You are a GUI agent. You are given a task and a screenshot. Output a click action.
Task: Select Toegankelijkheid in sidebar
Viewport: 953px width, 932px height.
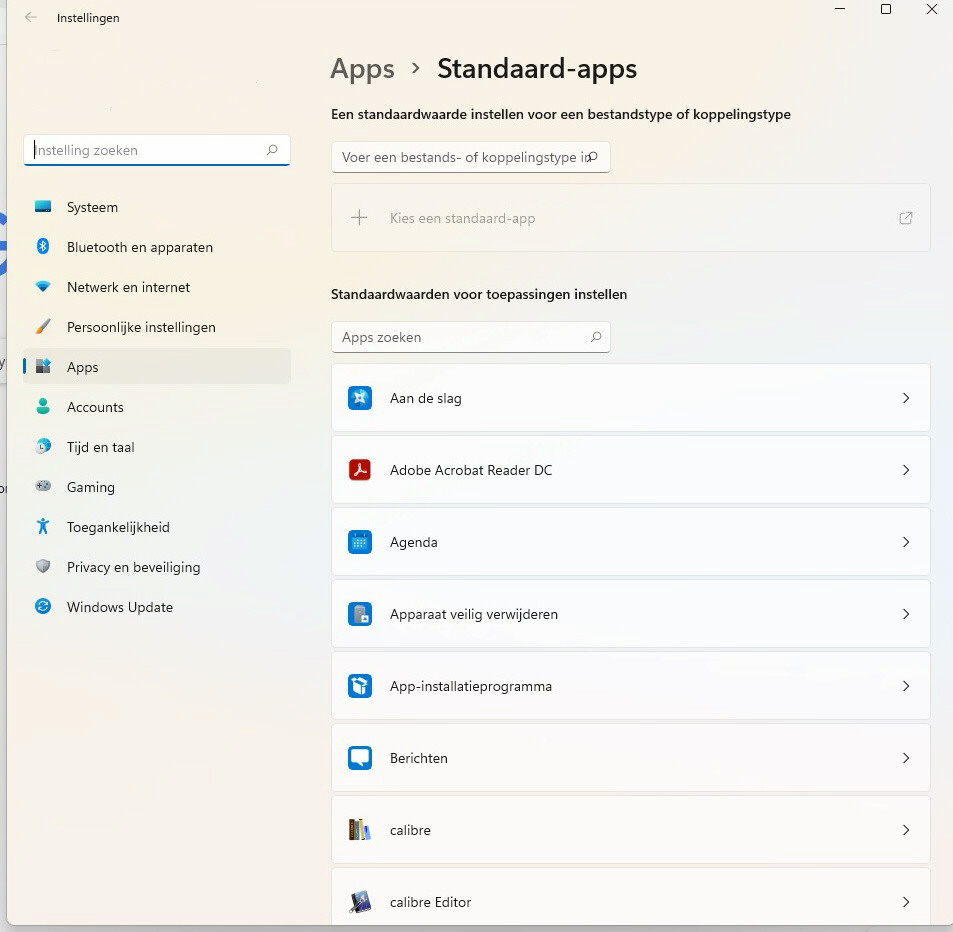coord(157,527)
